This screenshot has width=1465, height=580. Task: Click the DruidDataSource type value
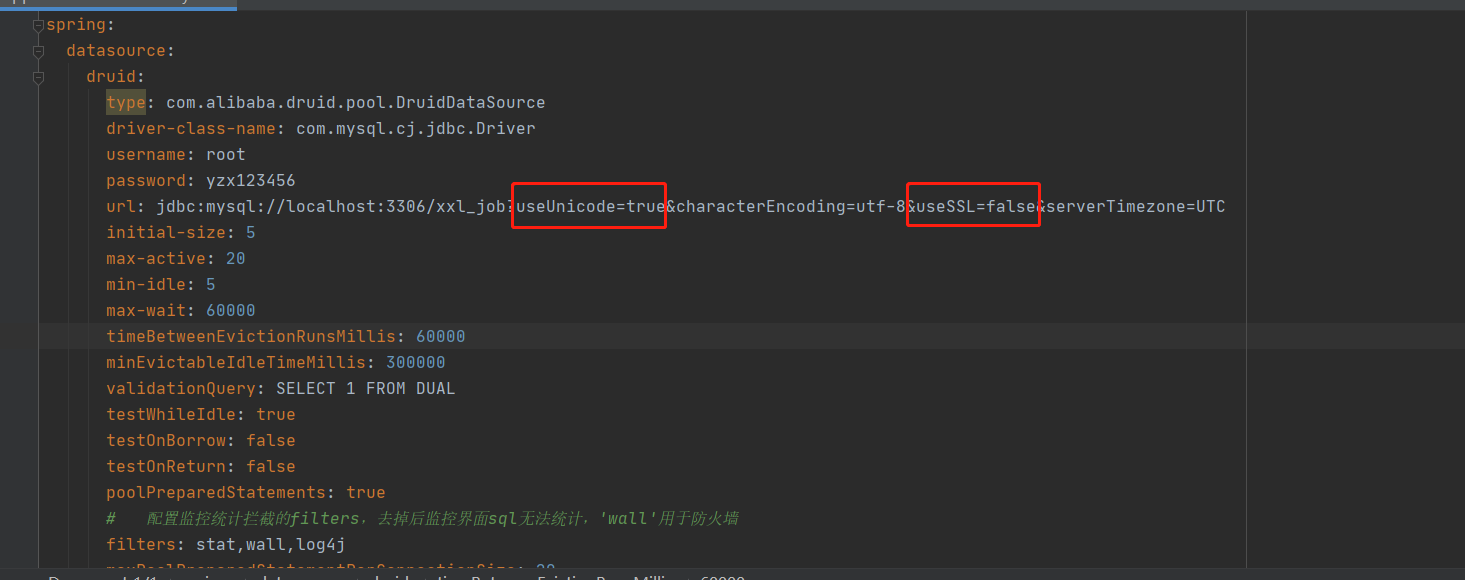[353, 102]
